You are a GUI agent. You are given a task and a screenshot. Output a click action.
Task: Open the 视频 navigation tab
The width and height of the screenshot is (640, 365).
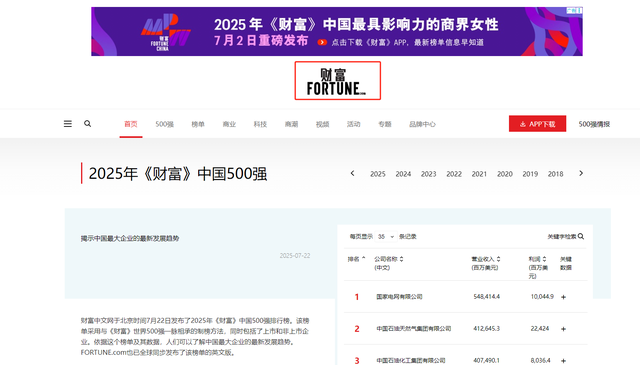click(322, 124)
